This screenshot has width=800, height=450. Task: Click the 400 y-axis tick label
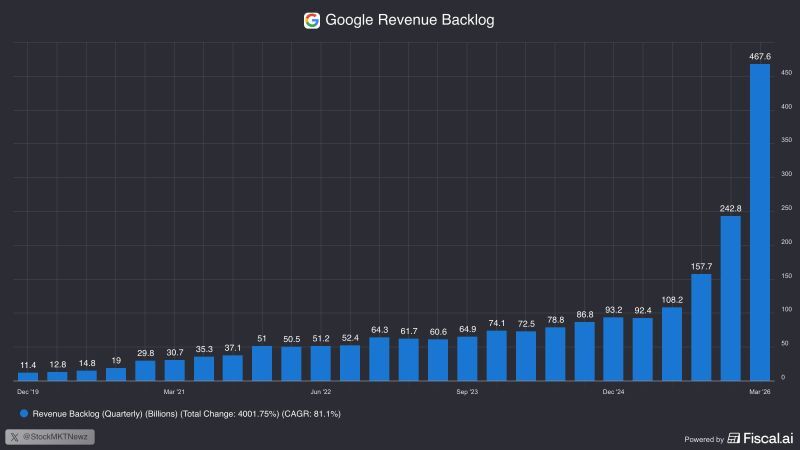click(x=786, y=107)
